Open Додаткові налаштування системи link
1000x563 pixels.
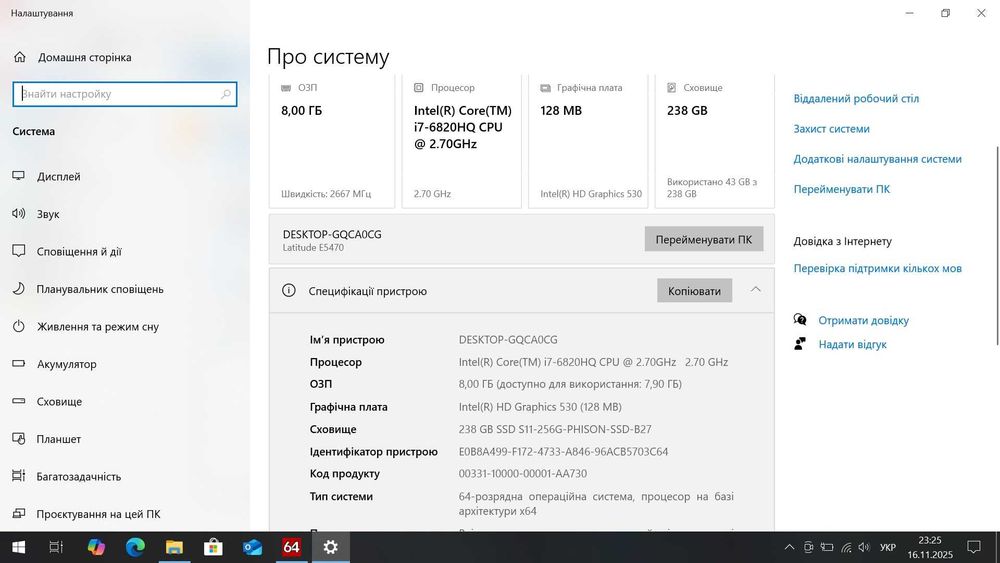click(x=878, y=159)
